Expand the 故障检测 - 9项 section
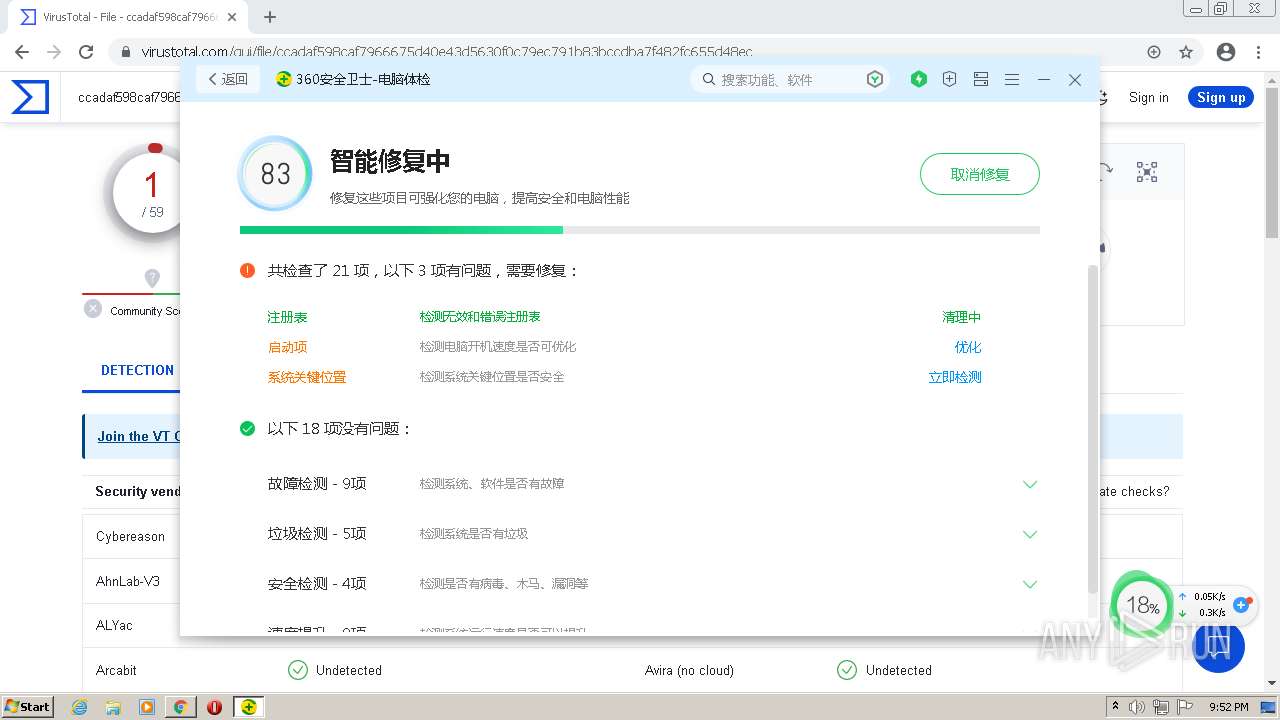 click(1030, 484)
